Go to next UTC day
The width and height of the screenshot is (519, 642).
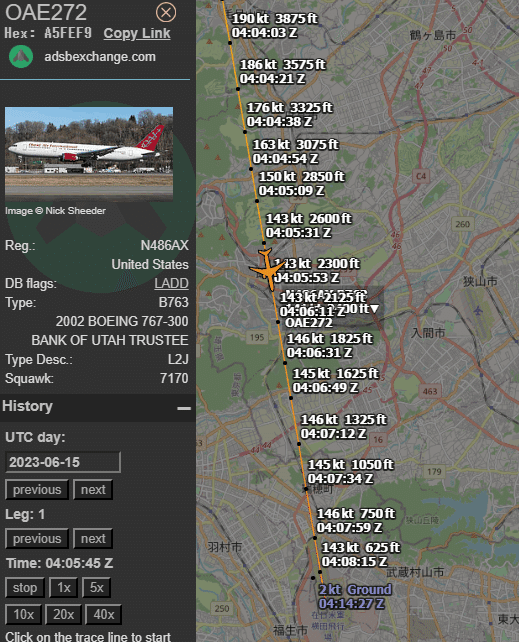pos(93,490)
